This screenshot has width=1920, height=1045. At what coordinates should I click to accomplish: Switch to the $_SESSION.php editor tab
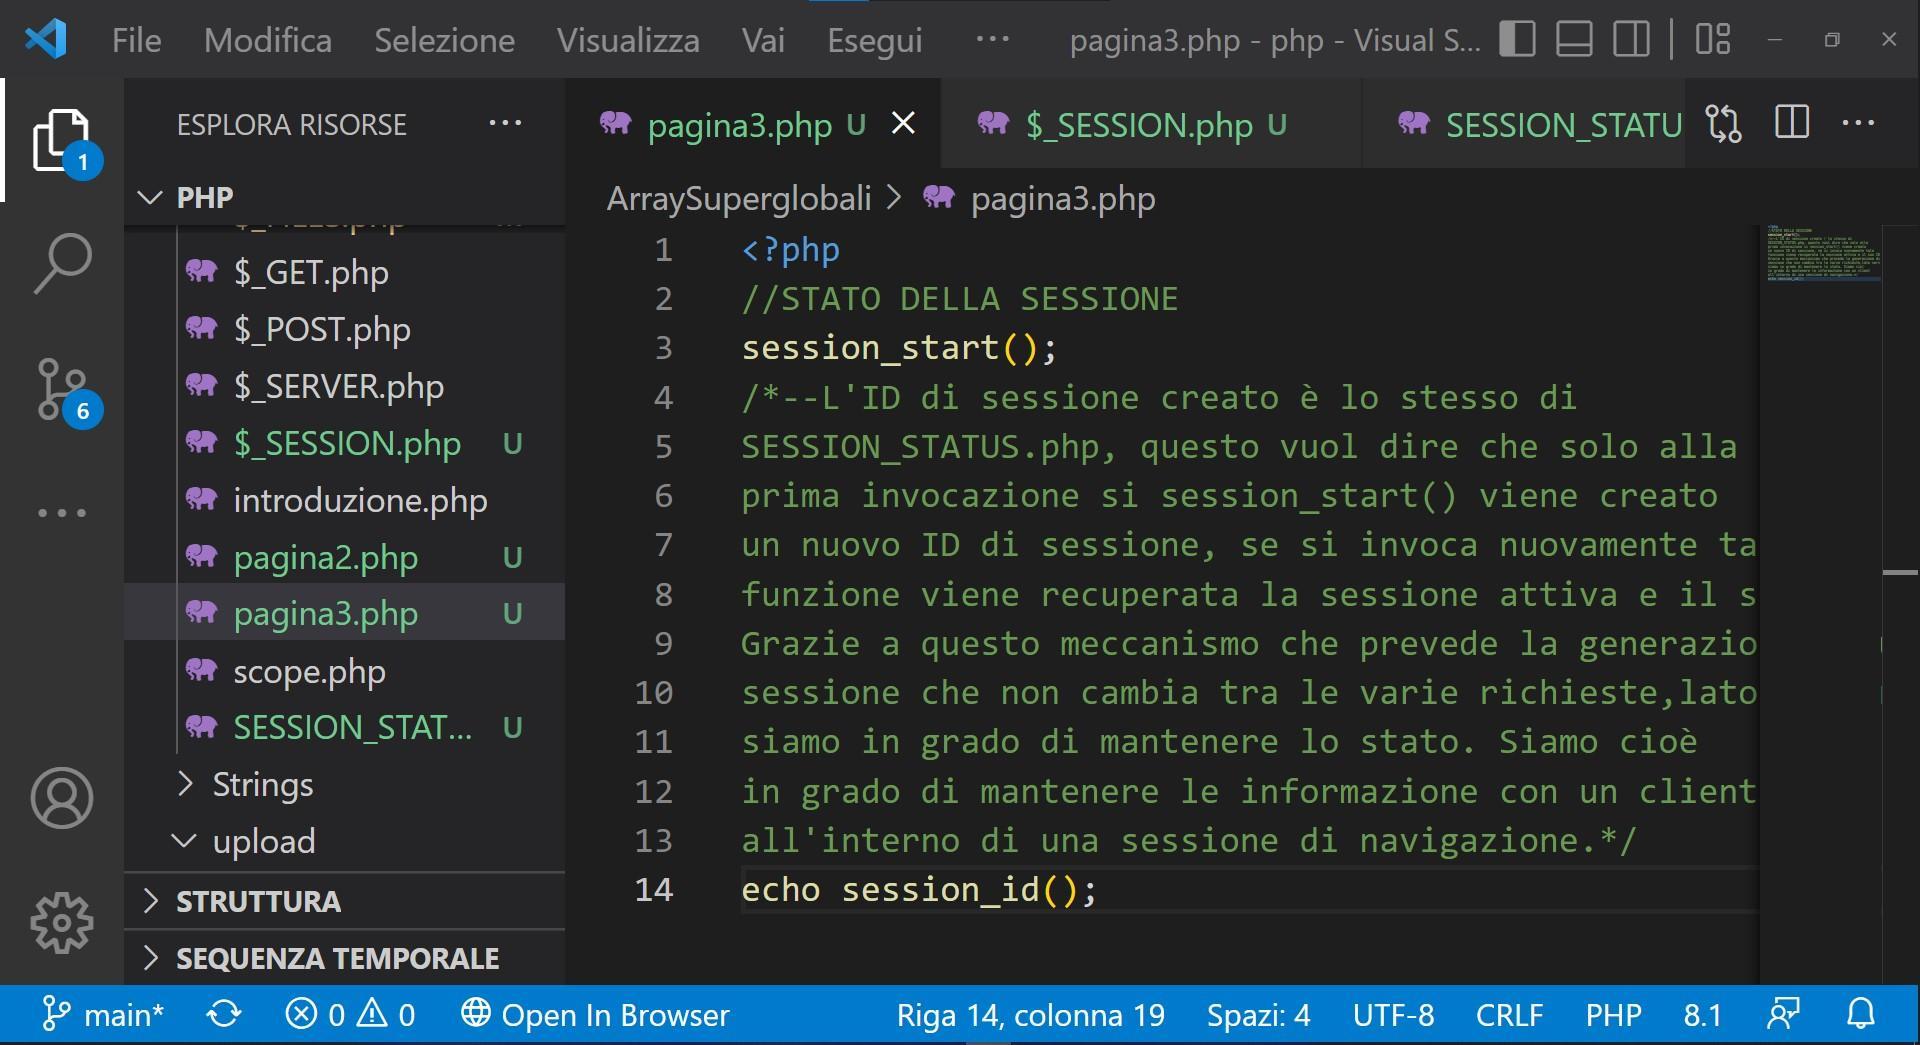[x=1150, y=124]
